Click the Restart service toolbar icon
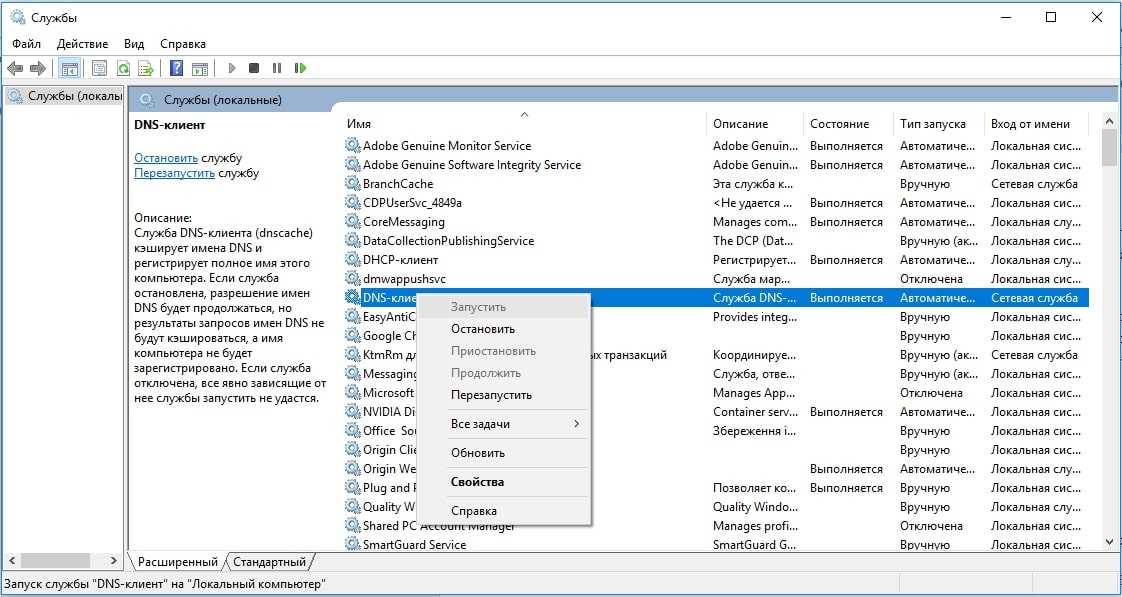 point(300,68)
